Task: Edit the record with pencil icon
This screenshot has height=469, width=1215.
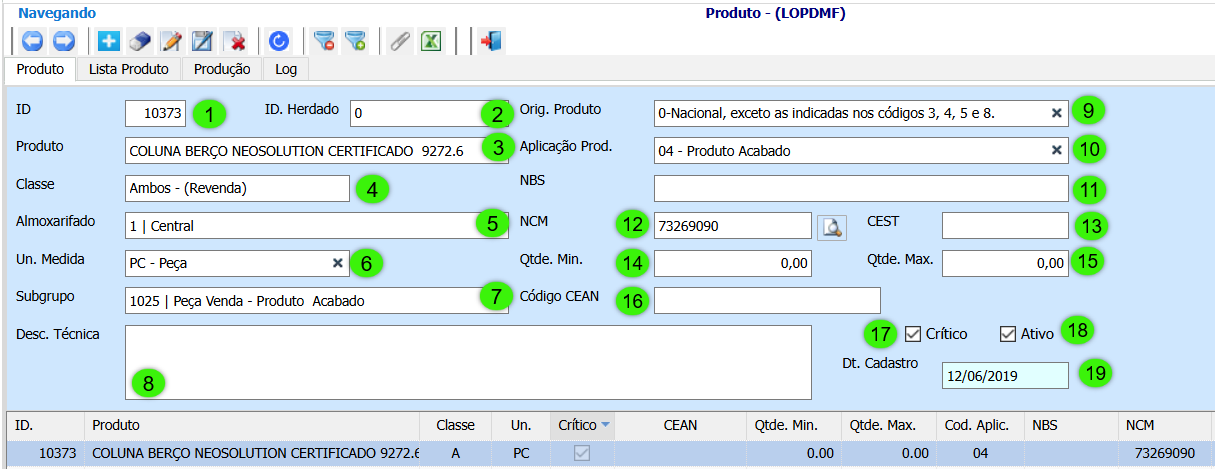Action: (171, 41)
